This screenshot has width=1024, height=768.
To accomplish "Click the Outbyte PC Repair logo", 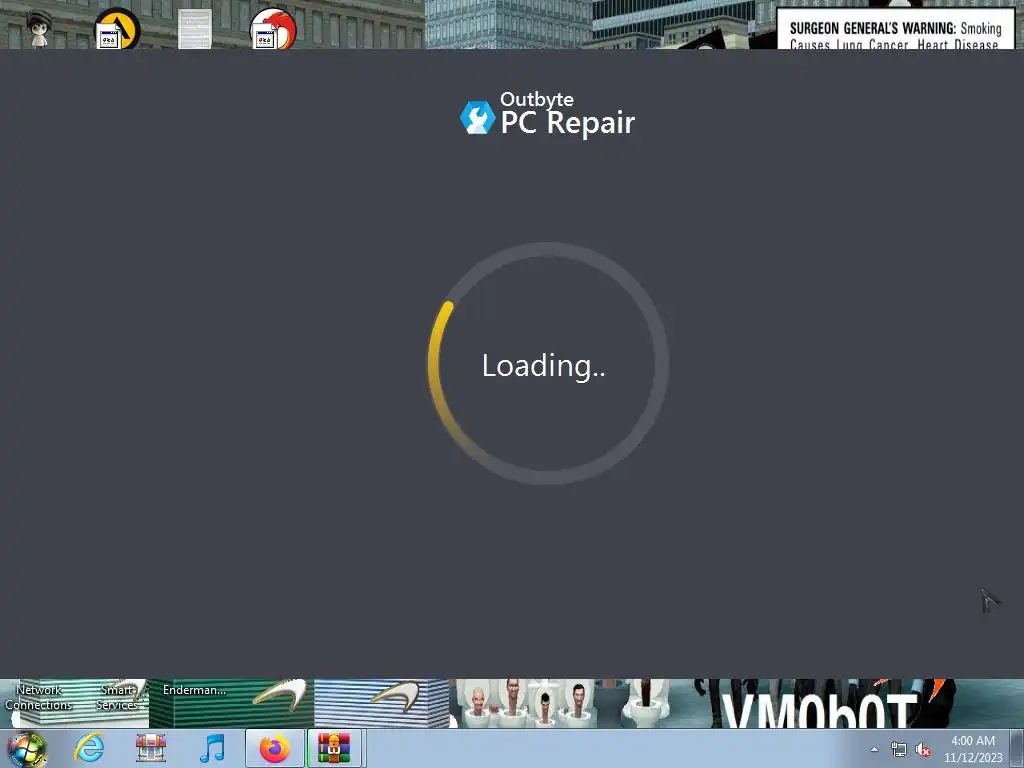I will [x=547, y=116].
